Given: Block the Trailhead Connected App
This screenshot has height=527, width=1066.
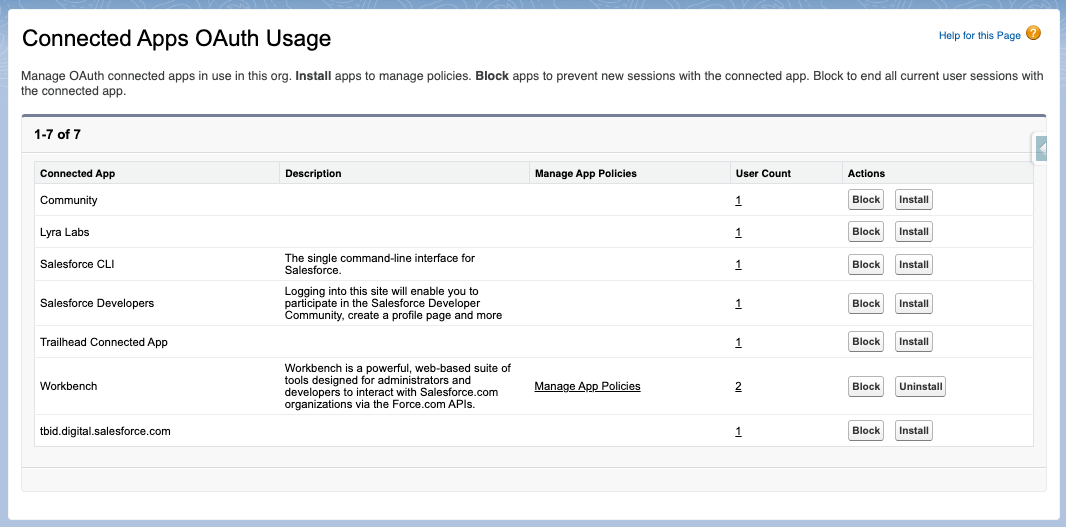Looking at the screenshot, I should (866, 341).
